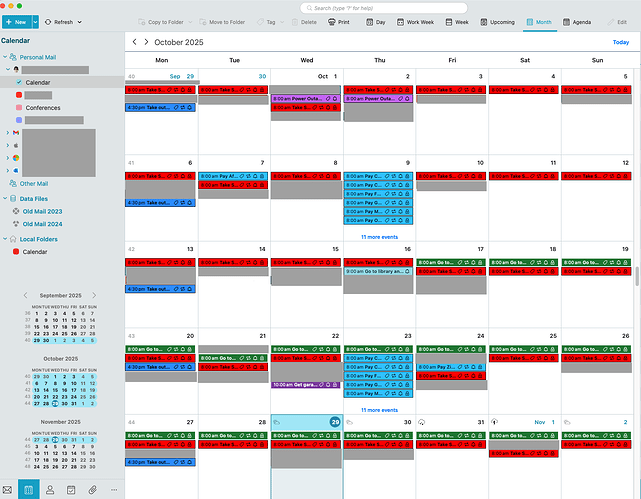
Task: Advance to next month with right arrow
Action: [x=146, y=42]
